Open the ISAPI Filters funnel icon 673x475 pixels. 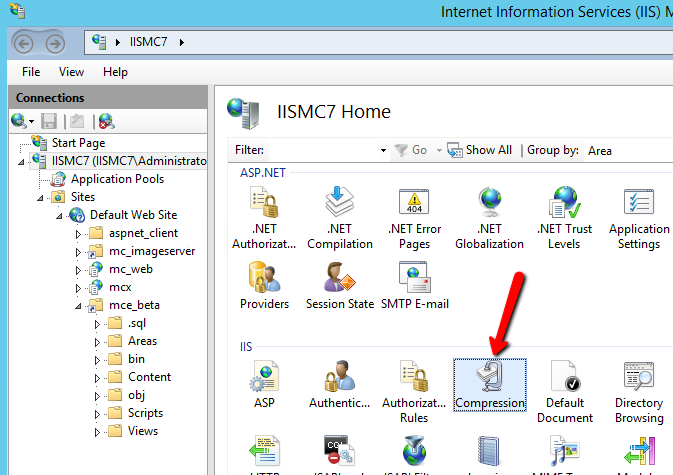tap(414, 451)
